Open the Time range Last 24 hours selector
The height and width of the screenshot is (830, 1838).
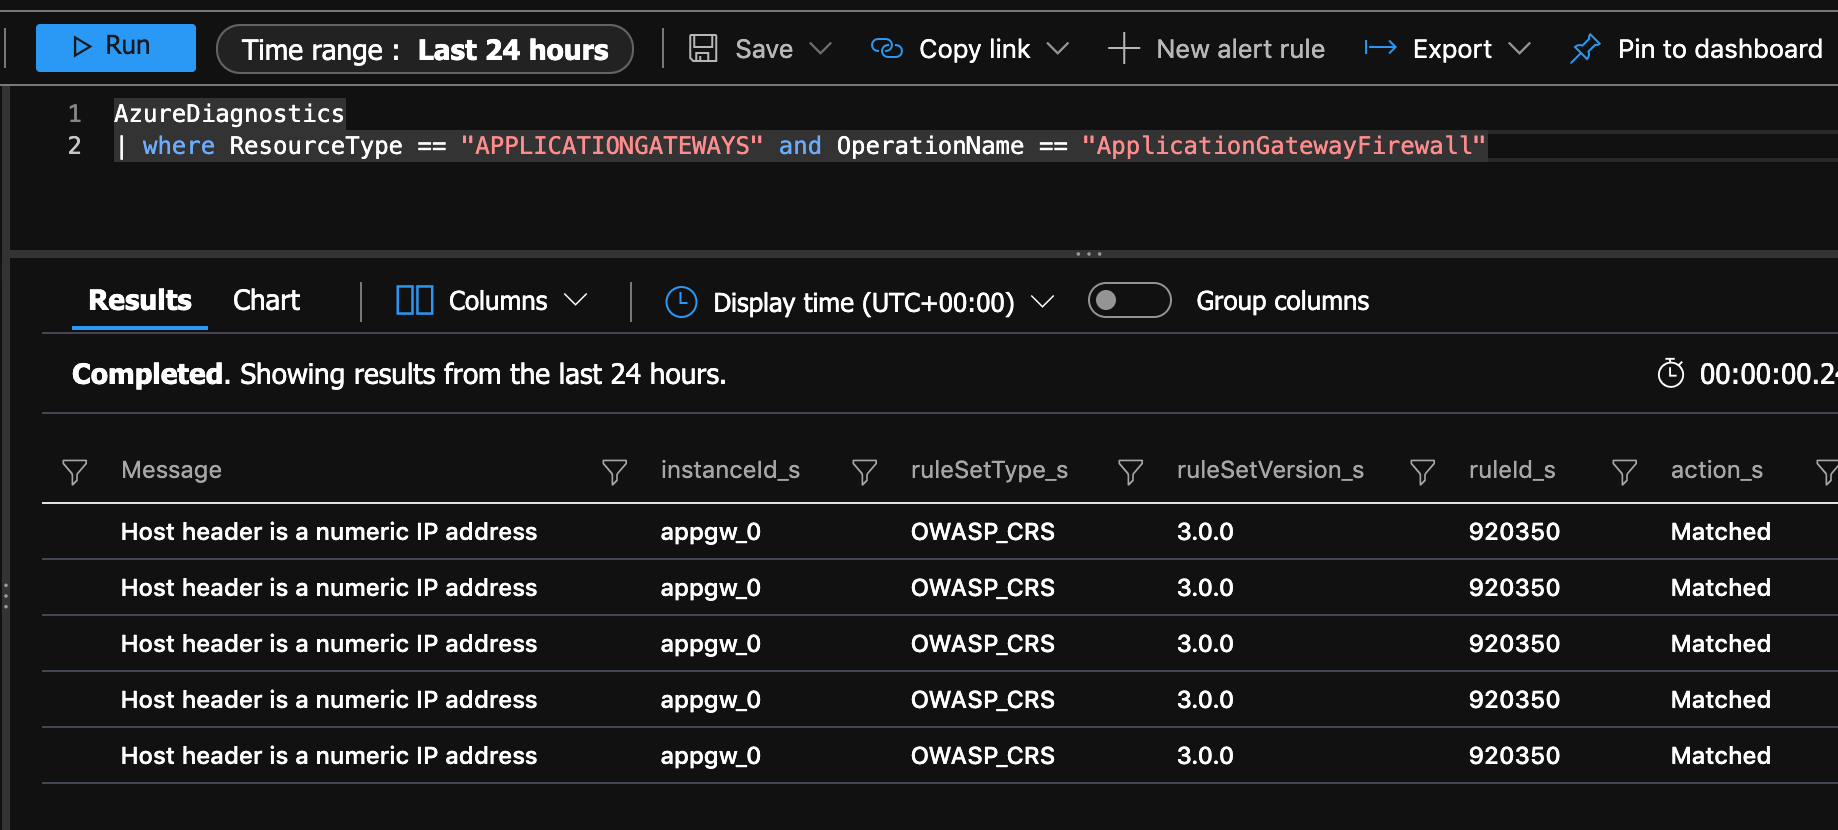[x=424, y=49]
